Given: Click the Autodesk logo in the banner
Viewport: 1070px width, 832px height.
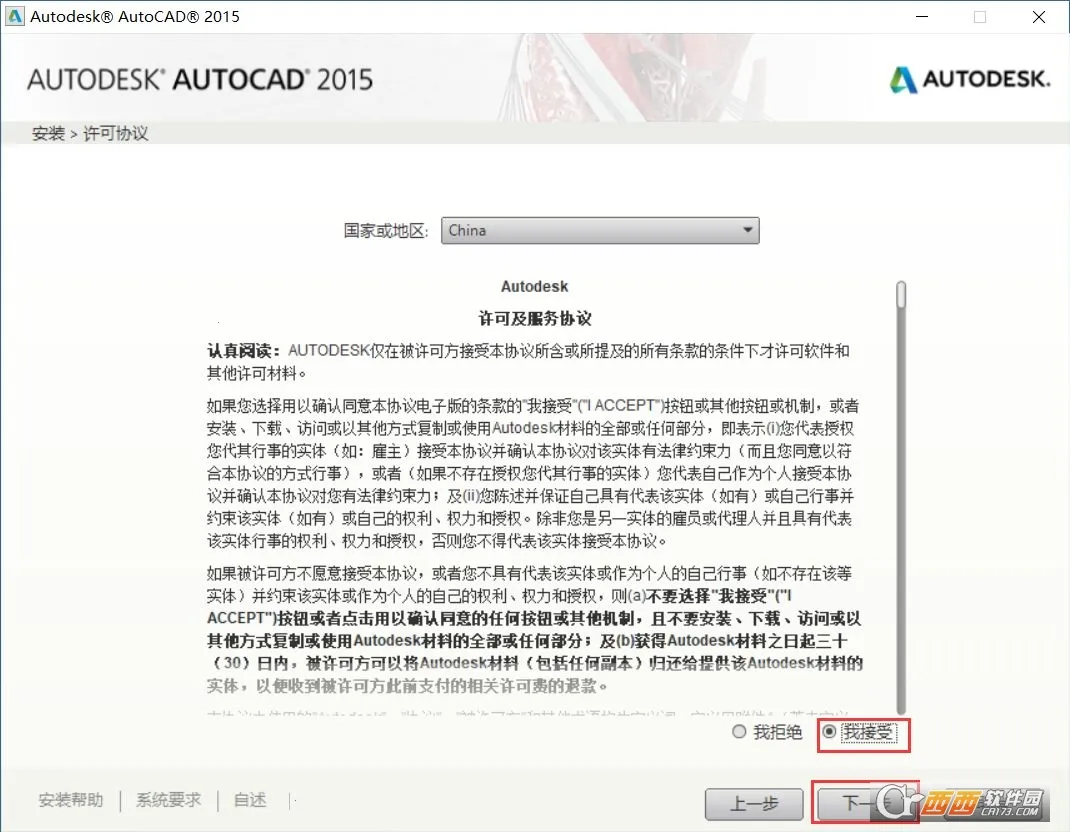Looking at the screenshot, I should click(x=969, y=78).
